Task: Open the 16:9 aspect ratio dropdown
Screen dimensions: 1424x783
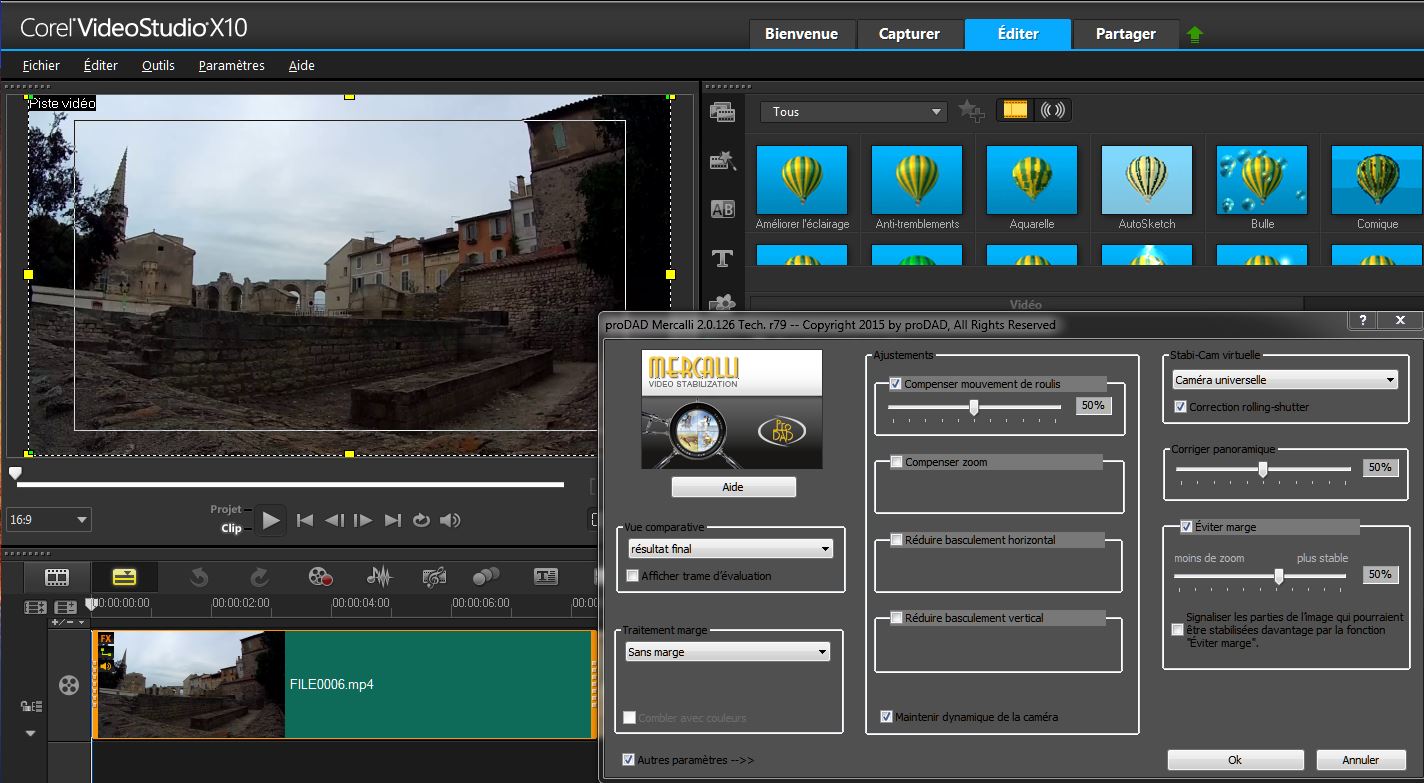Action: coord(48,520)
